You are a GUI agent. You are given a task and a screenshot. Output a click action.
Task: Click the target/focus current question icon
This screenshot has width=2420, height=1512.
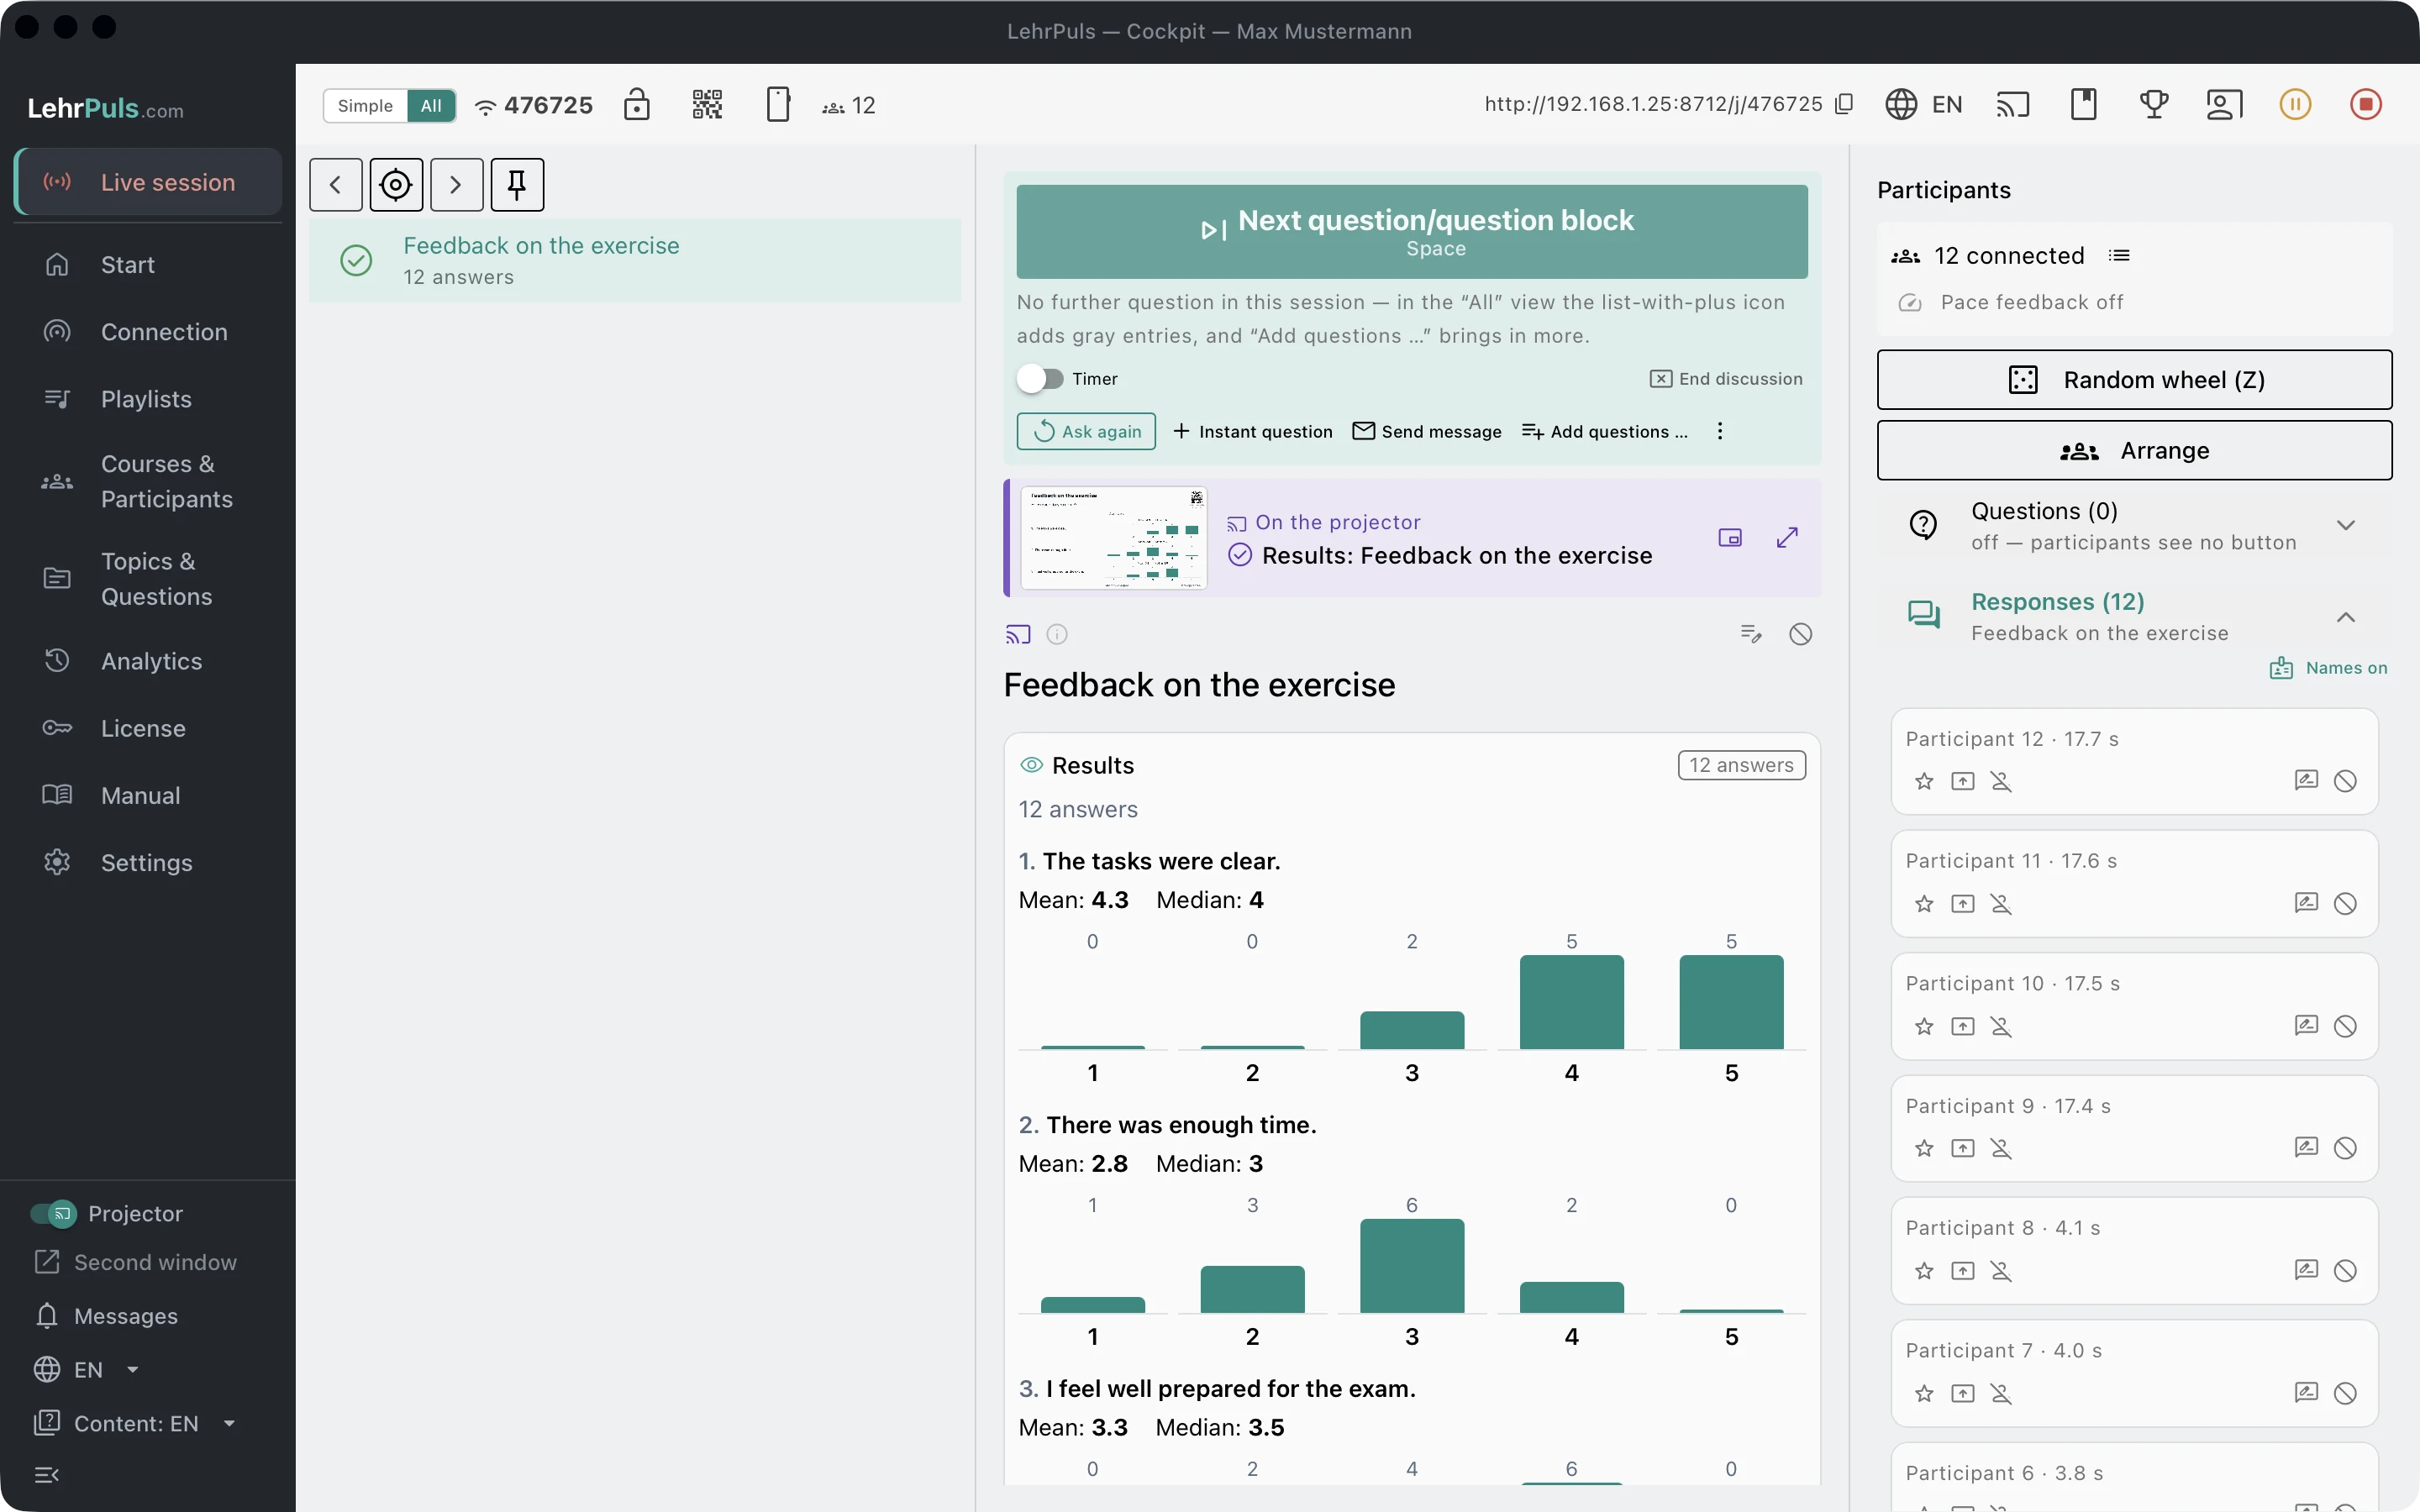(396, 185)
